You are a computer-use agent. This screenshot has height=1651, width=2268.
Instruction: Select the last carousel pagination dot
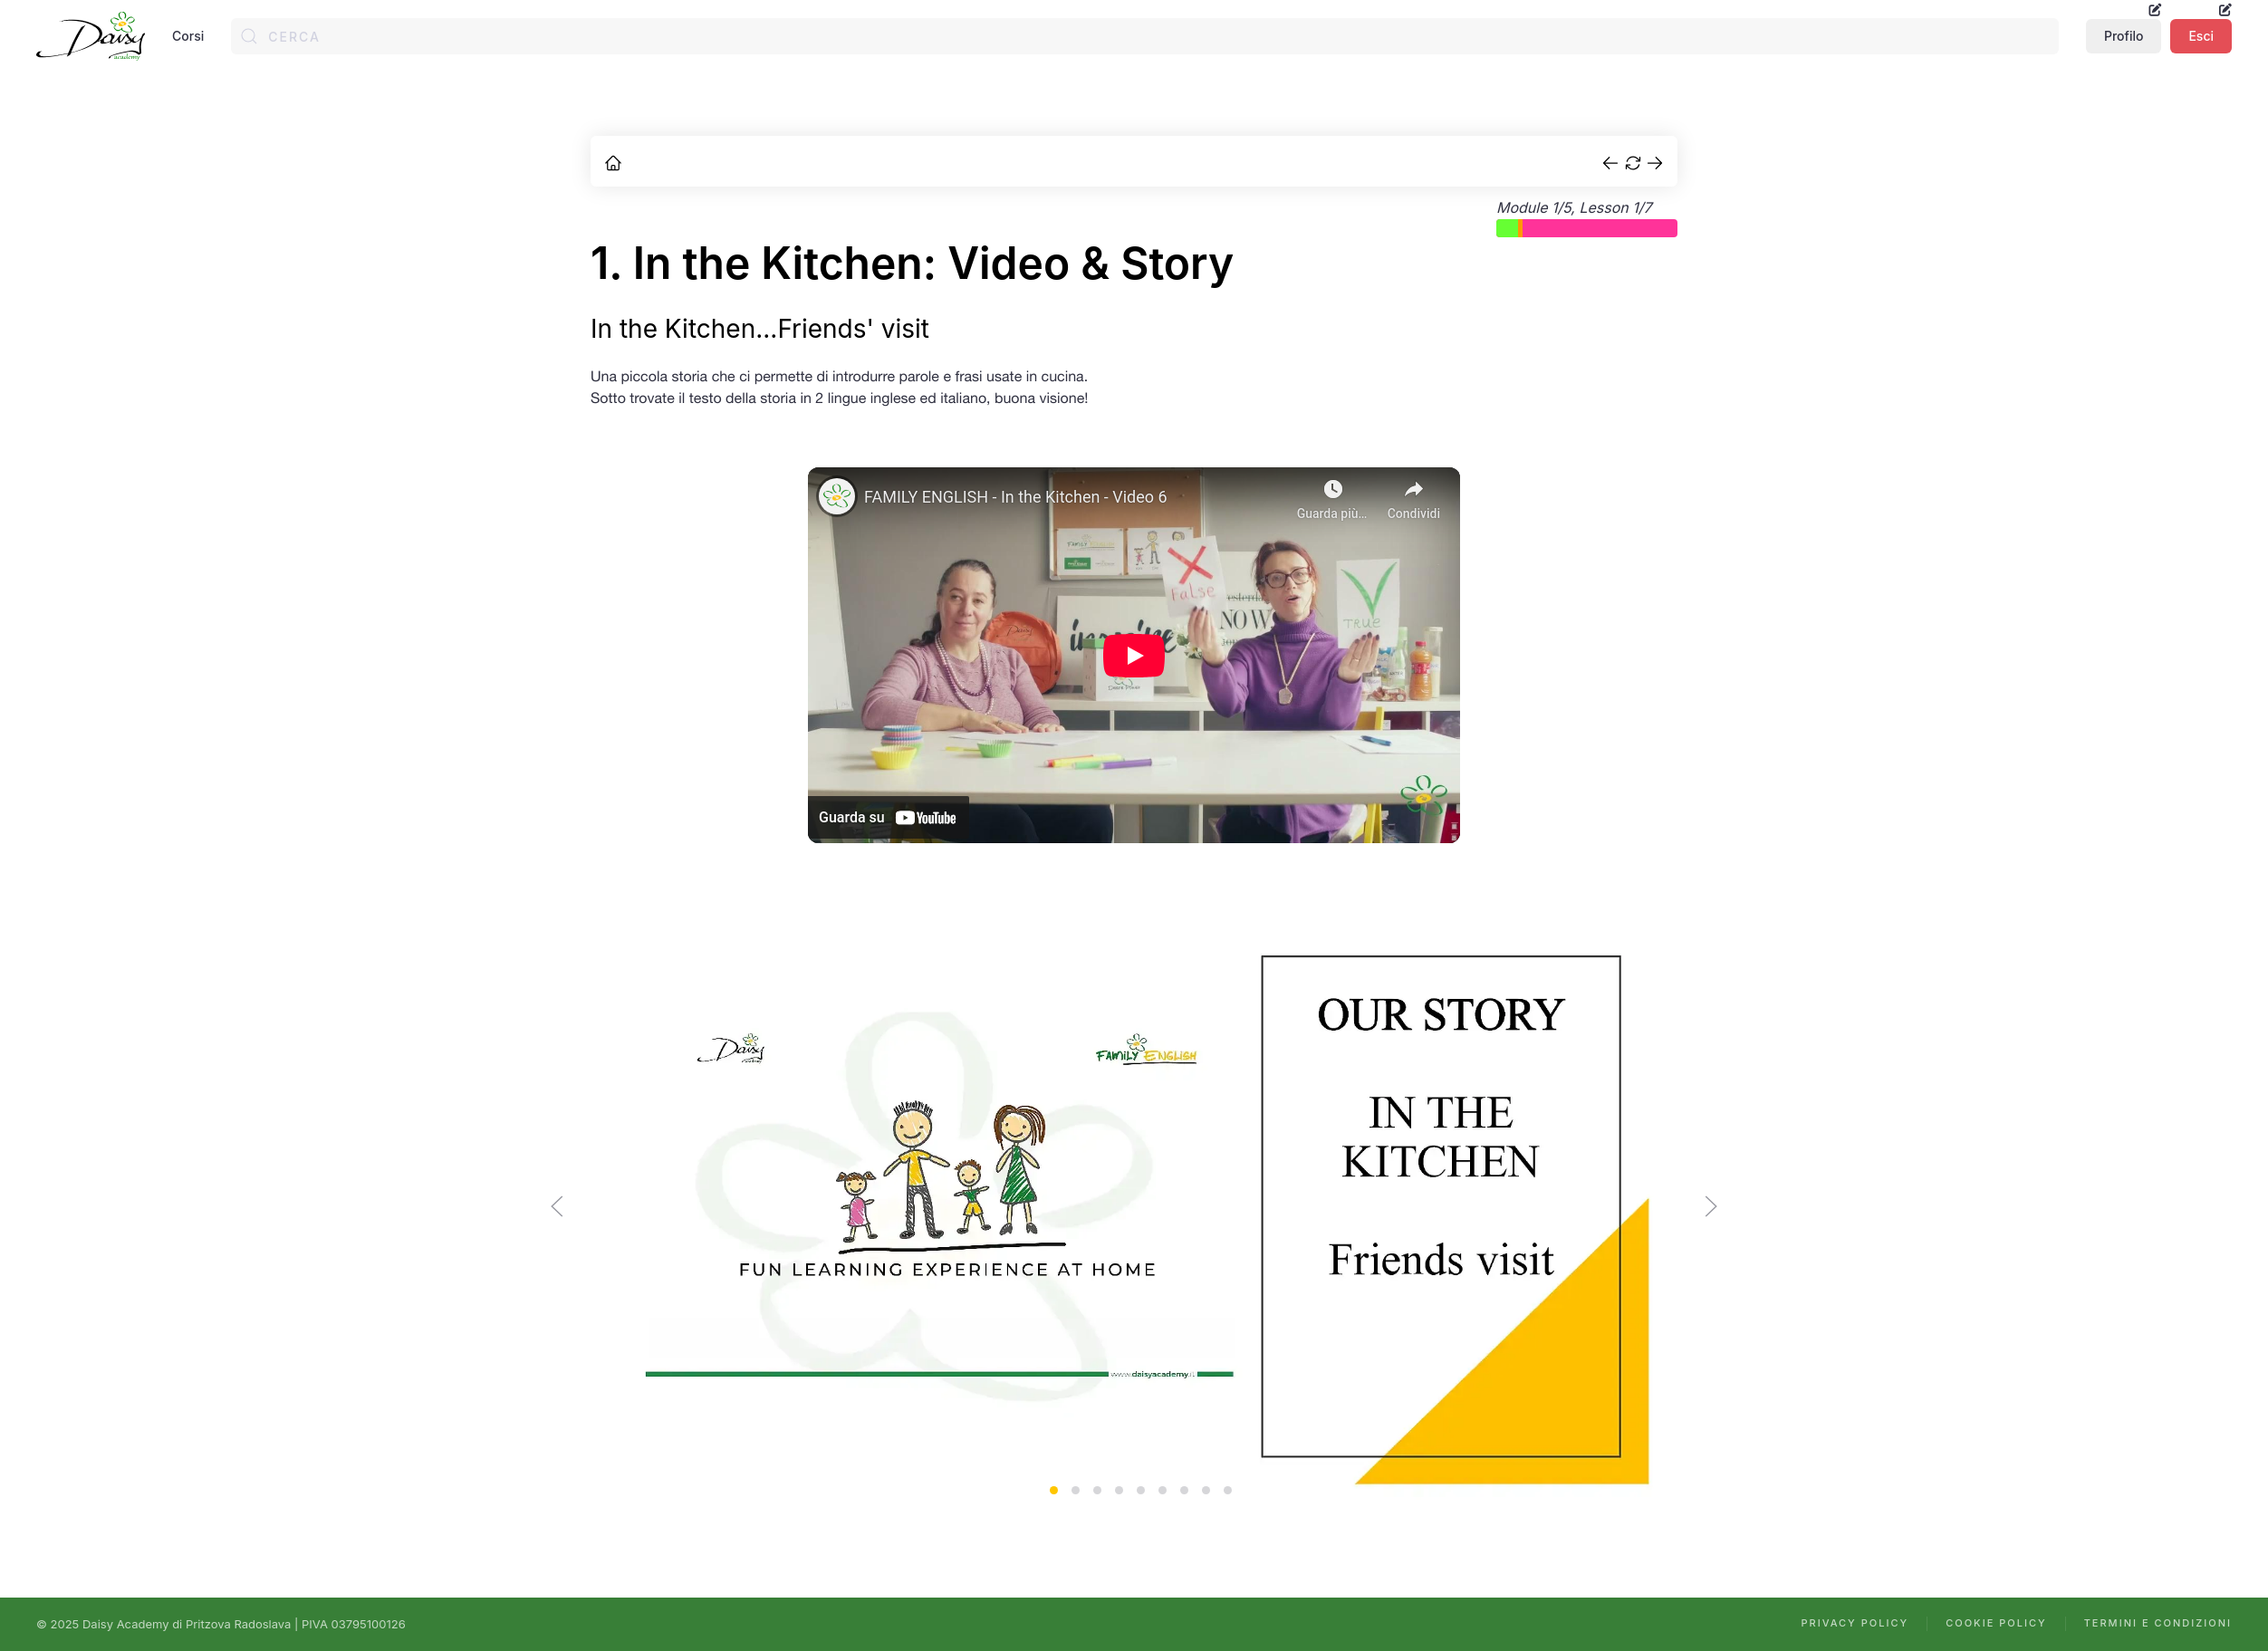[x=1227, y=1490]
